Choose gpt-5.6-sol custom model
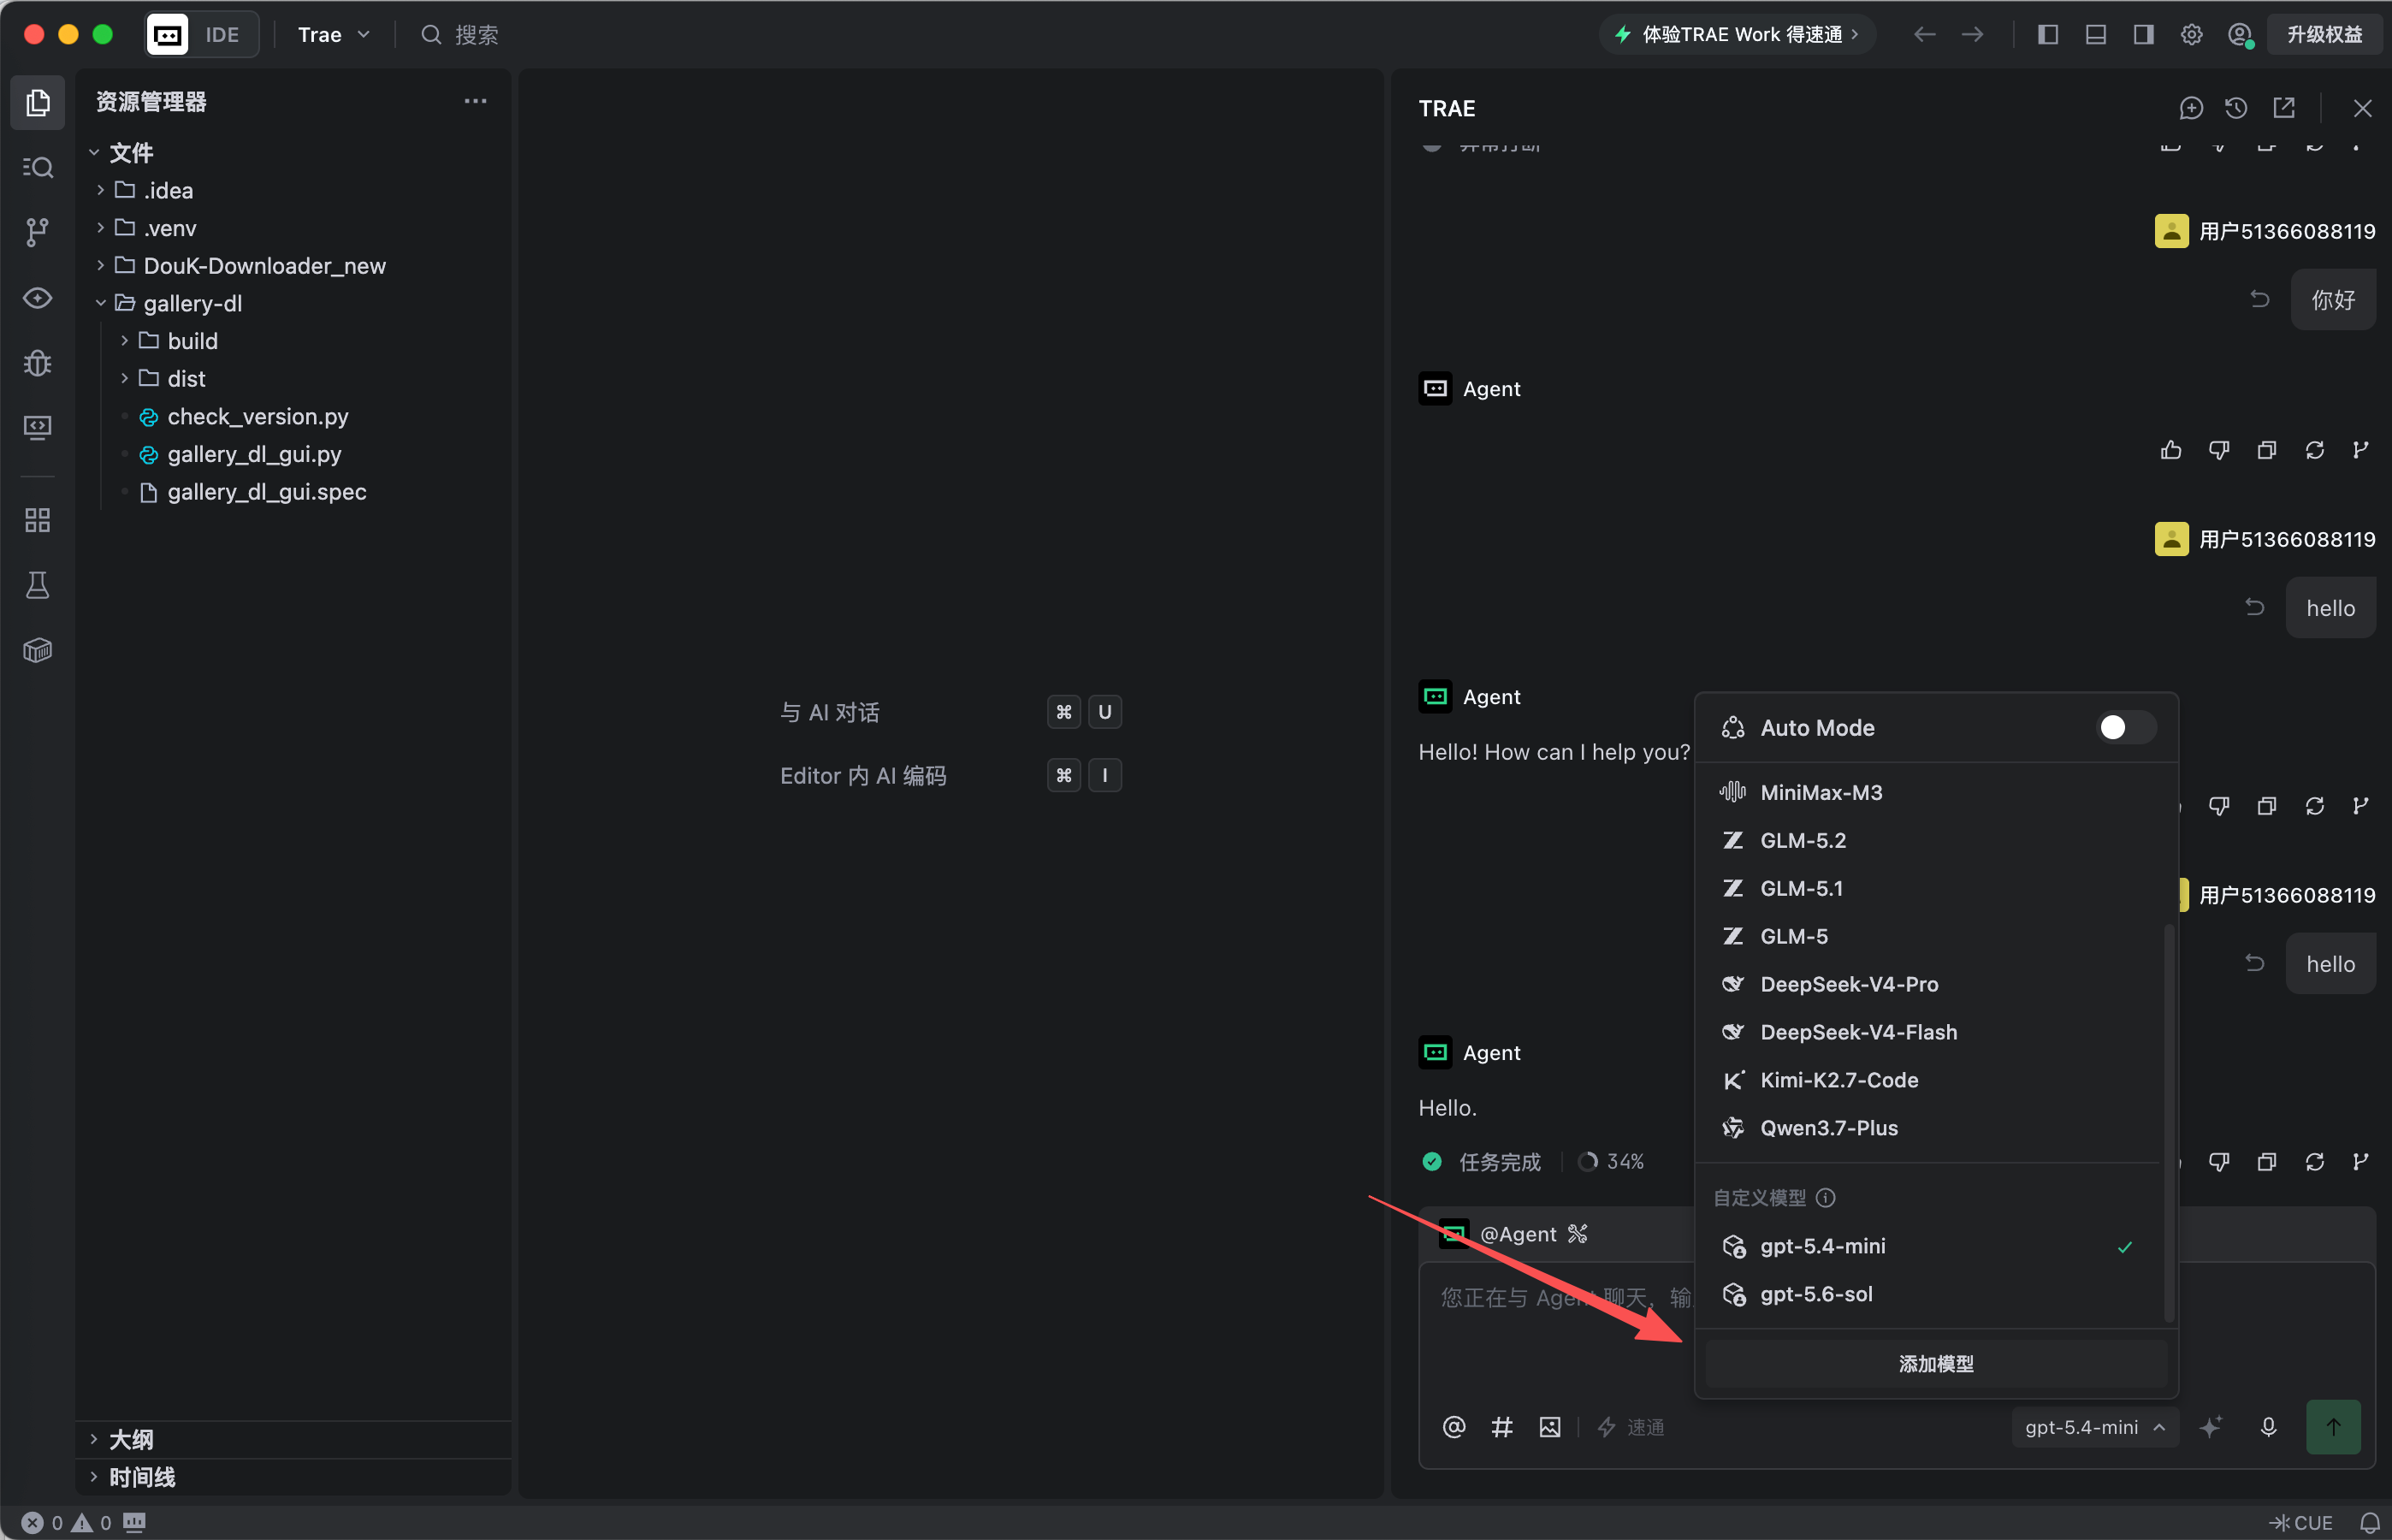 [x=1816, y=1294]
